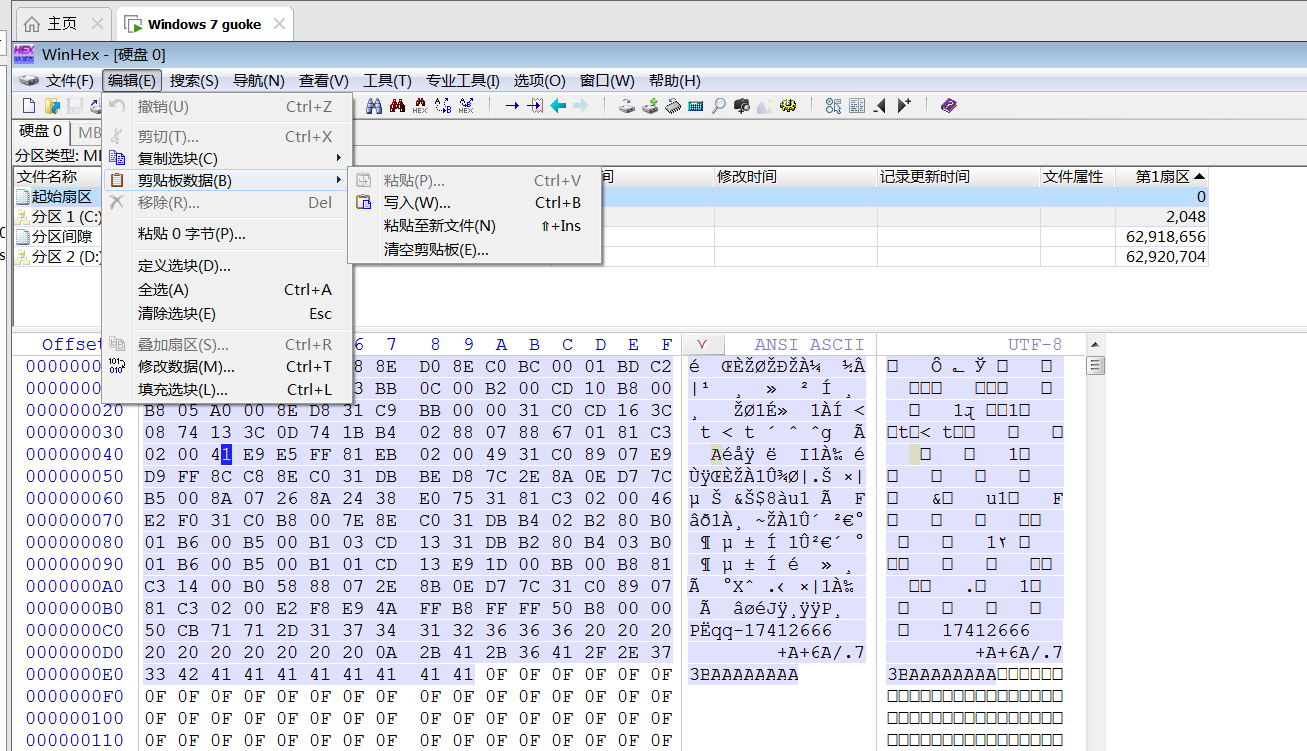Select the 硬盘 0 tab
The height and width of the screenshot is (751, 1307).
tap(41, 132)
